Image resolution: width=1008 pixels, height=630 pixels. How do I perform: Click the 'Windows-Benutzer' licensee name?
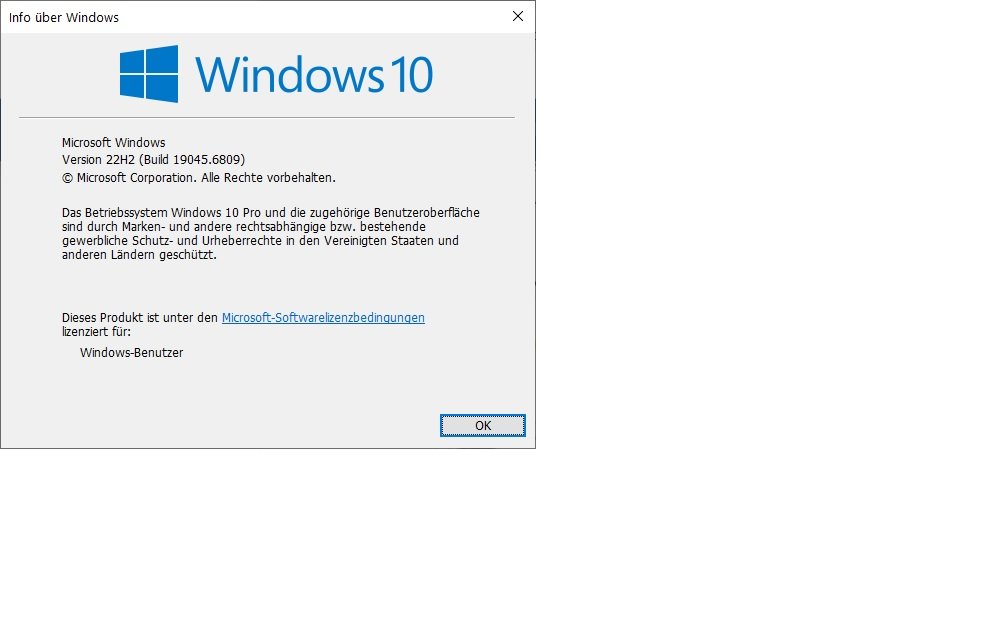(132, 352)
